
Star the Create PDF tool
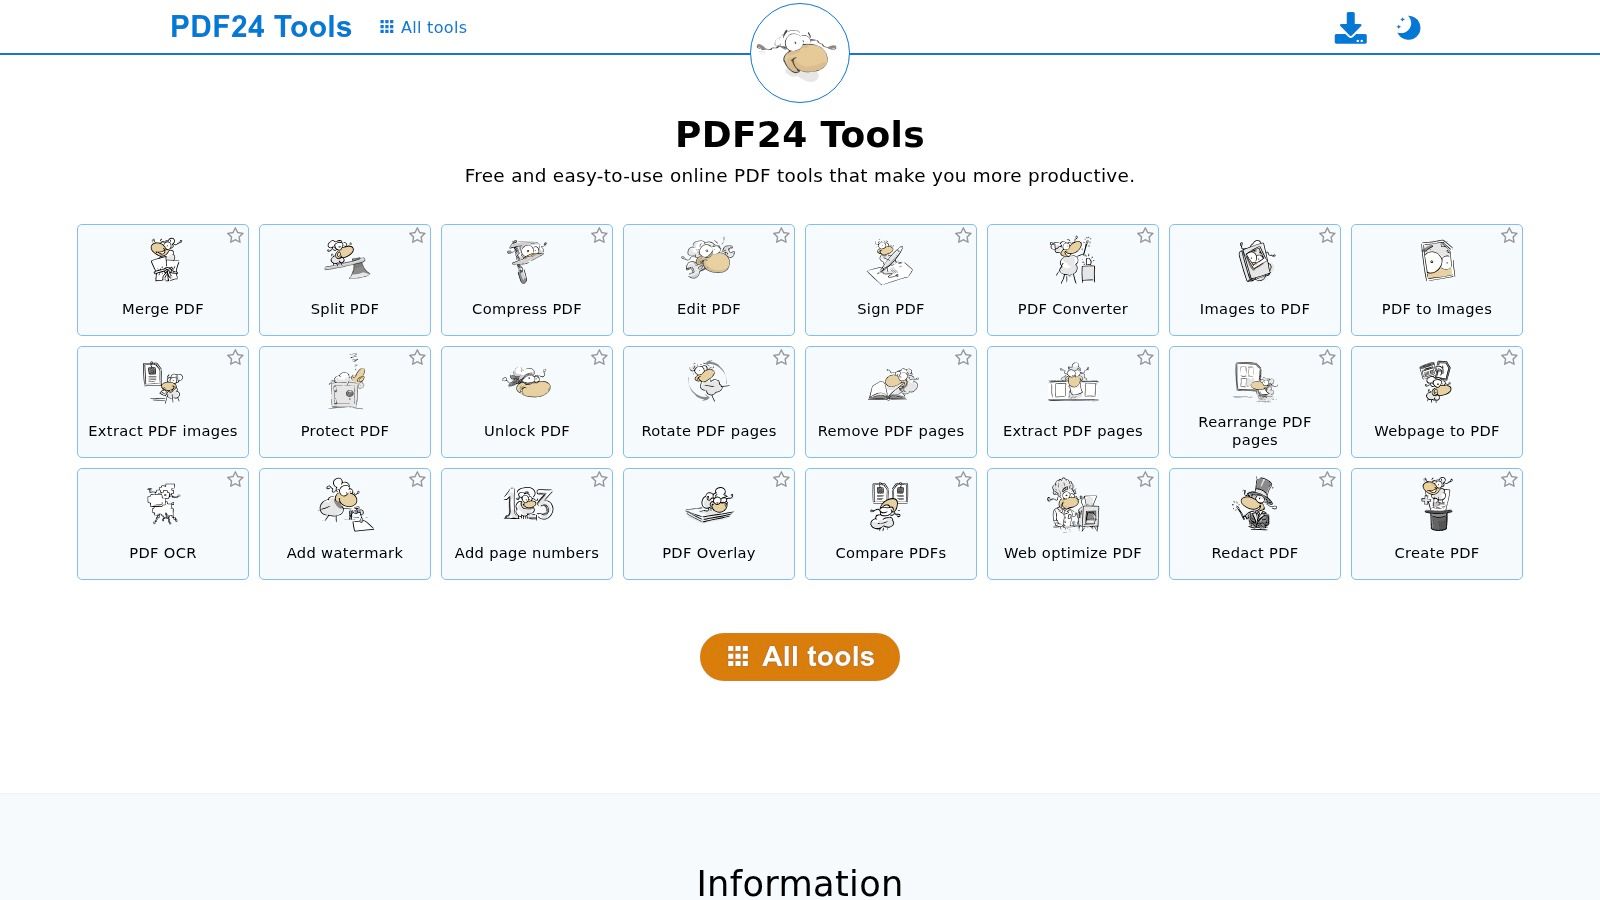coord(1509,480)
